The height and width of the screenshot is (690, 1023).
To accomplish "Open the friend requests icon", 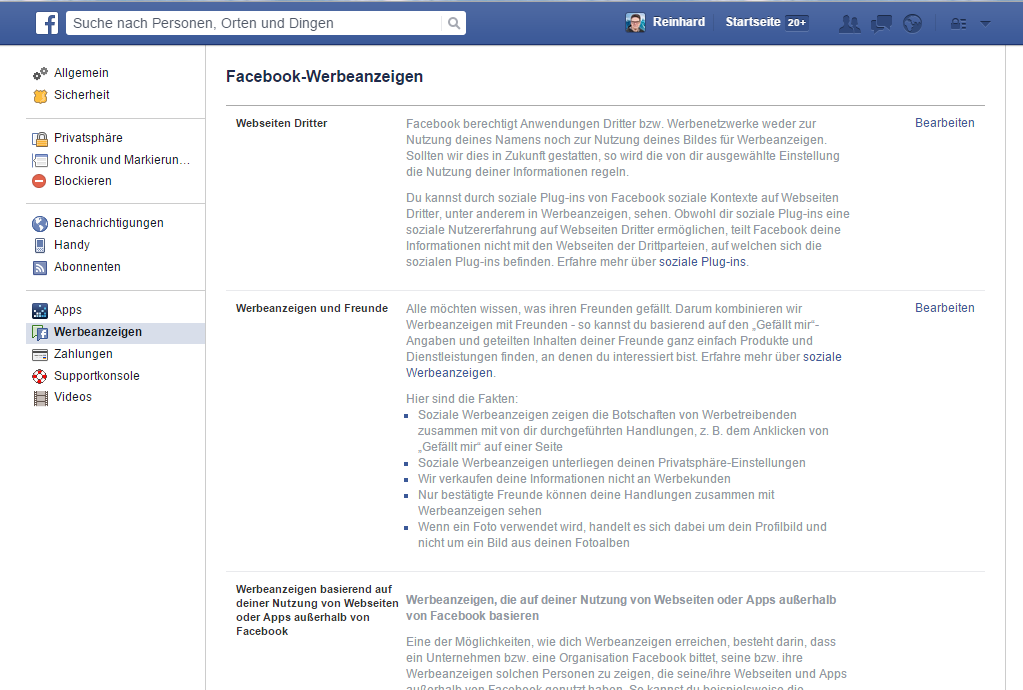I will coord(849,21).
